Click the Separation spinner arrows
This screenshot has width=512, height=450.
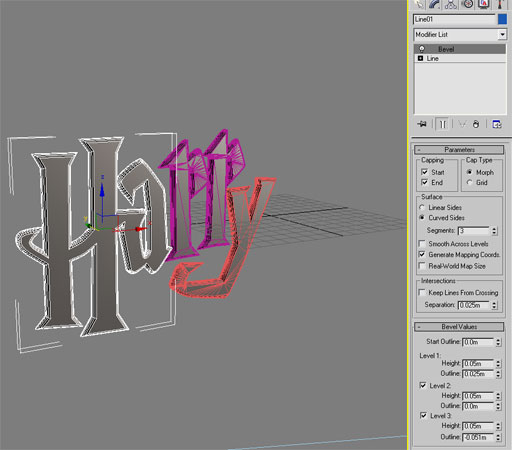click(494, 305)
